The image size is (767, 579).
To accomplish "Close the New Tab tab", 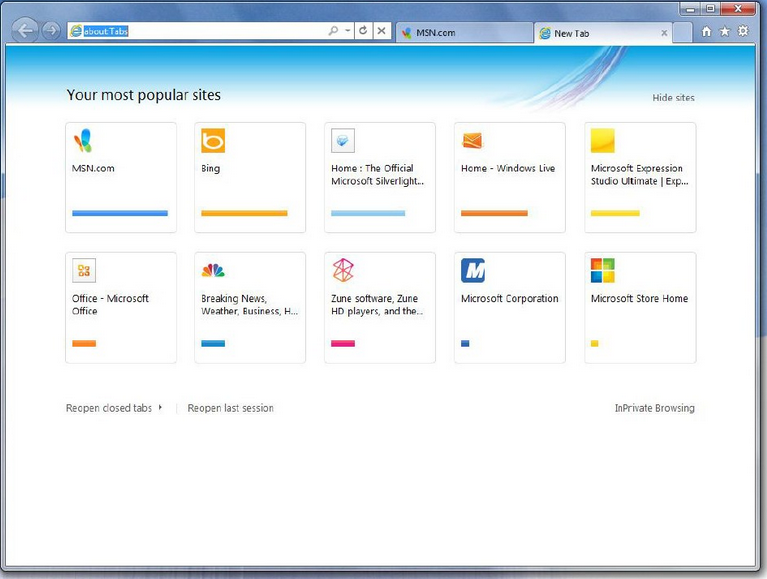I will 665,33.
